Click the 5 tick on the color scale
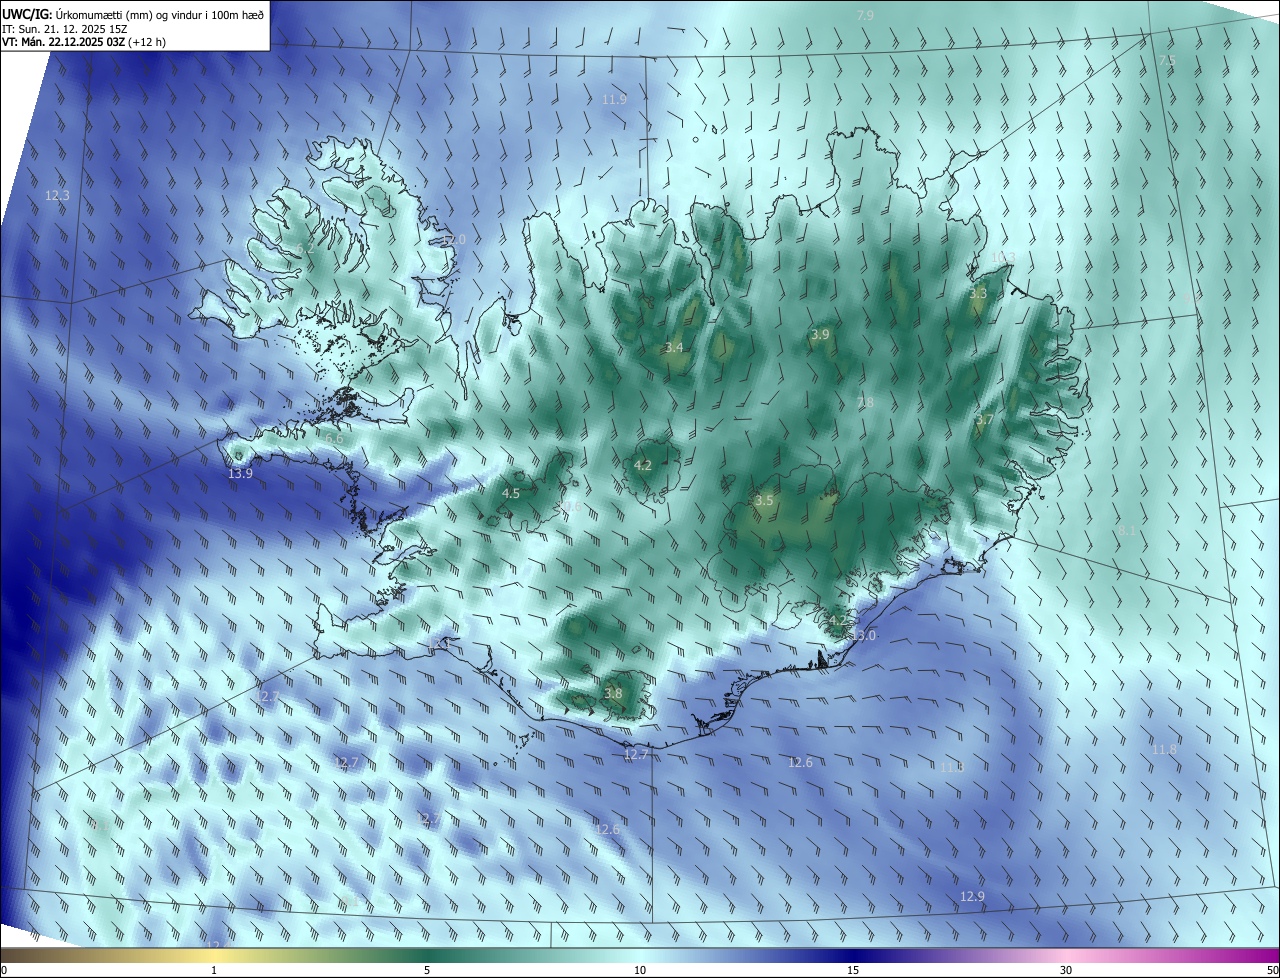 tap(427, 970)
